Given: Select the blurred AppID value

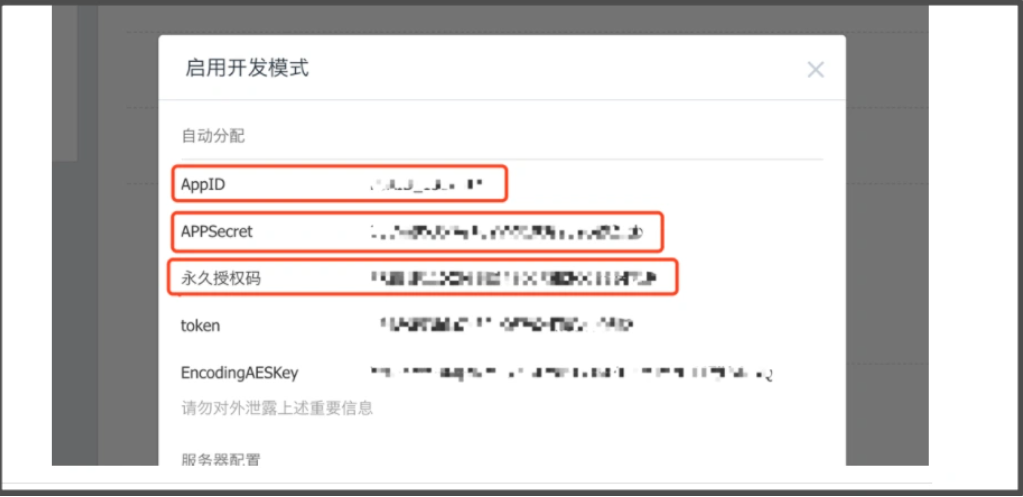Looking at the screenshot, I should (425, 185).
